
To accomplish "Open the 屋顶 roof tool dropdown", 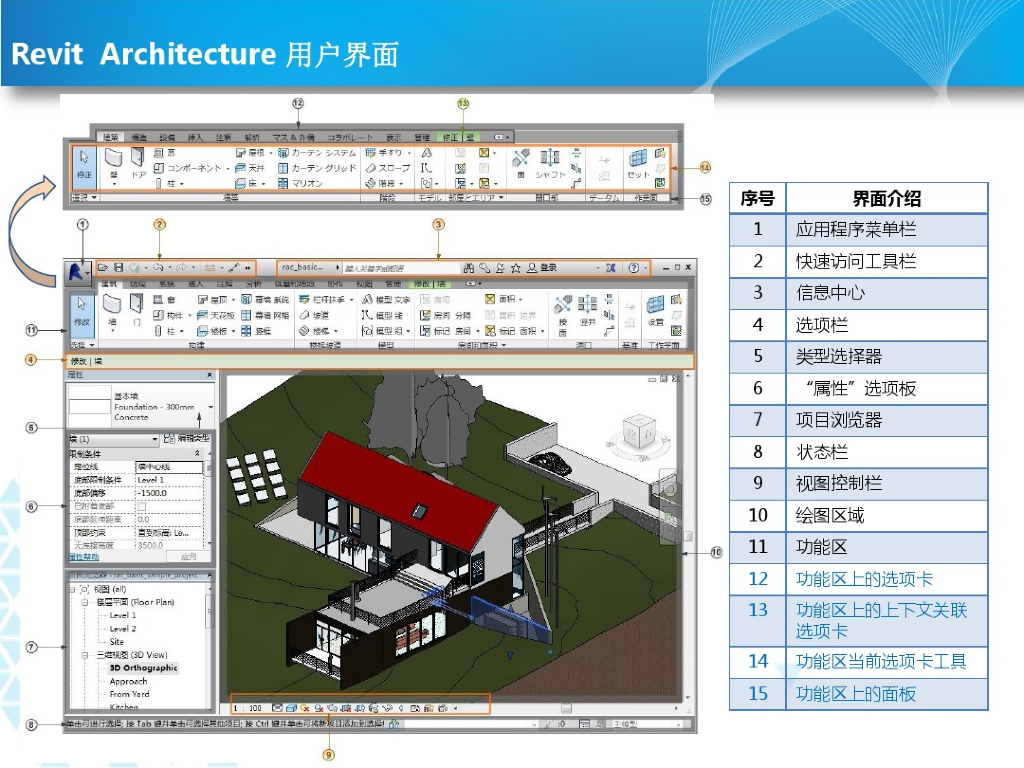I will point(233,300).
